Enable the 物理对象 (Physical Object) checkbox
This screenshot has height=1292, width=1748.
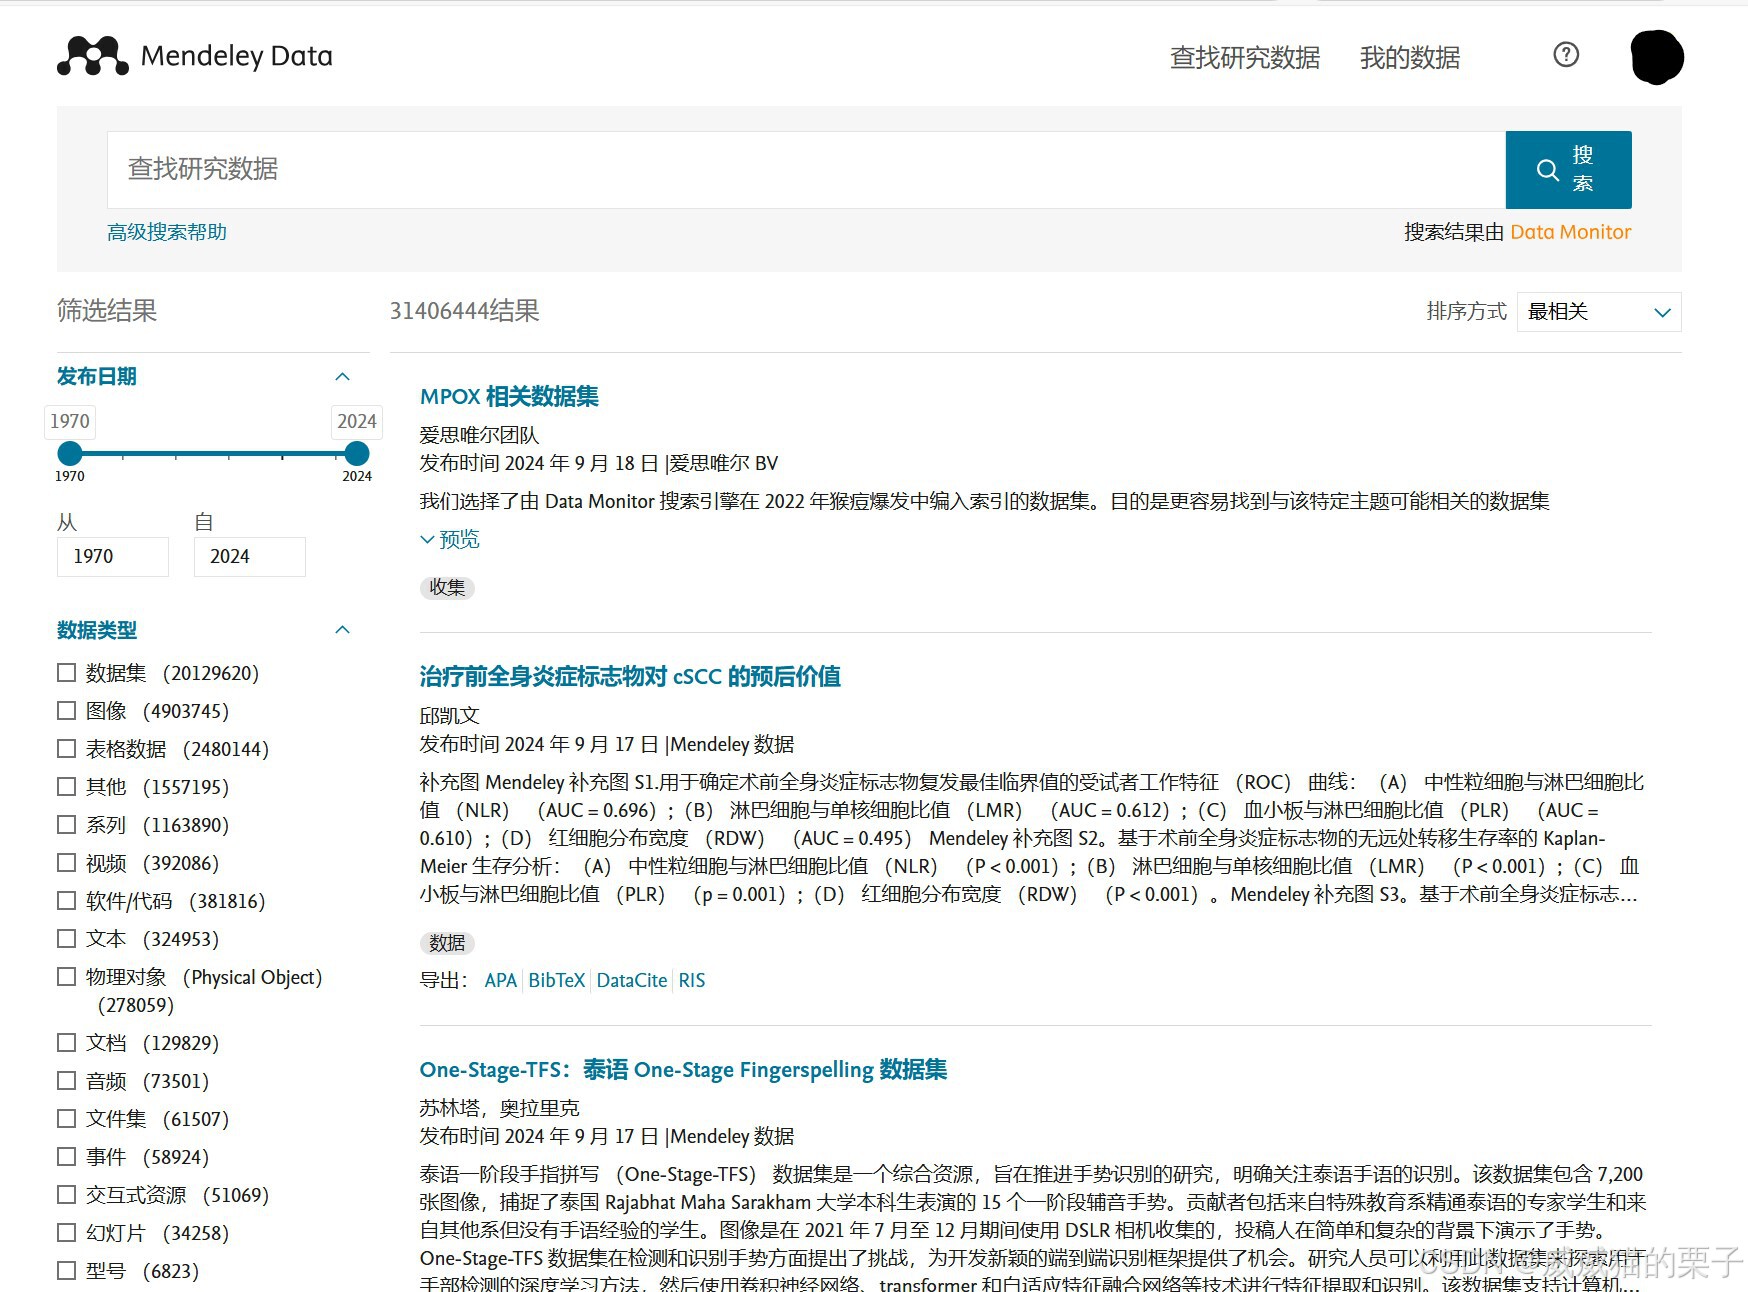[x=67, y=977]
